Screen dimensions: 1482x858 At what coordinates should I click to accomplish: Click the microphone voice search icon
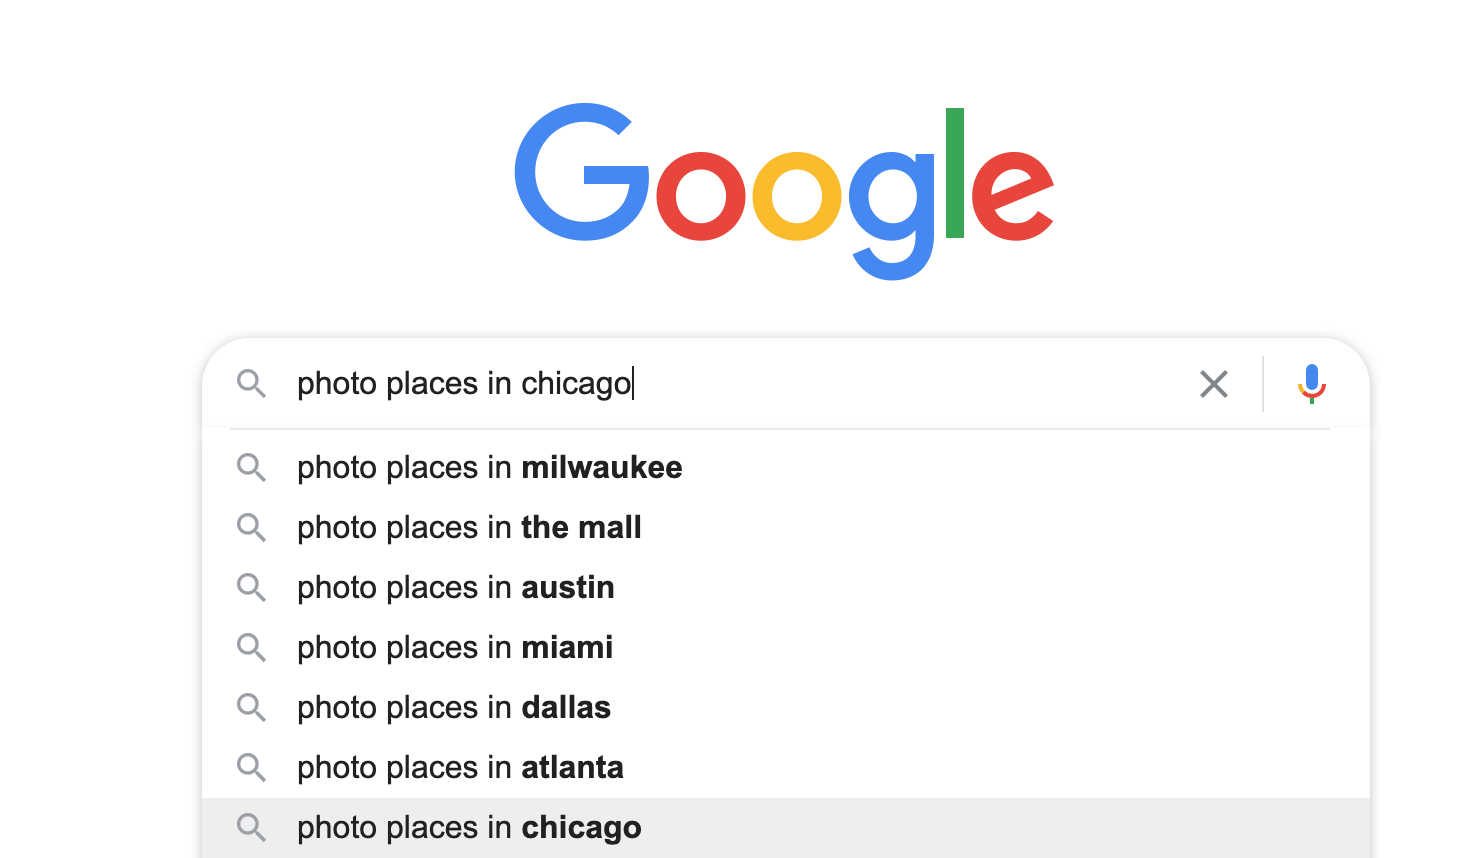[1311, 384]
